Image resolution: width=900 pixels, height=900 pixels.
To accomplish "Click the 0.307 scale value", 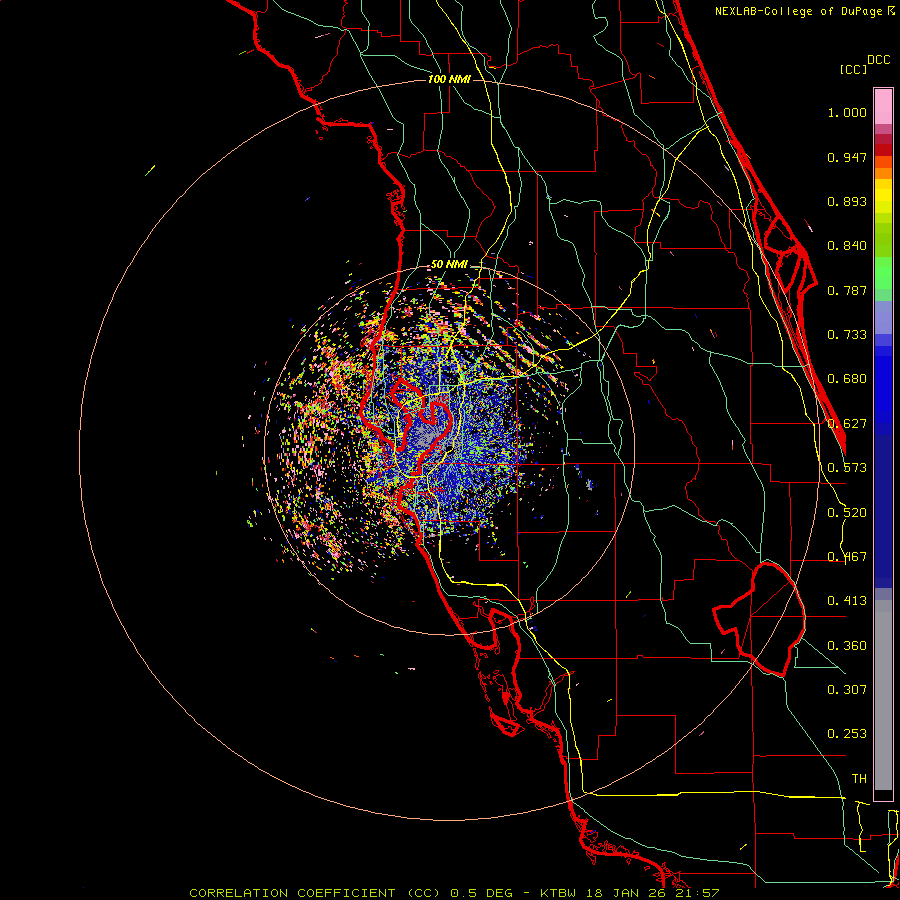I will tap(847, 689).
